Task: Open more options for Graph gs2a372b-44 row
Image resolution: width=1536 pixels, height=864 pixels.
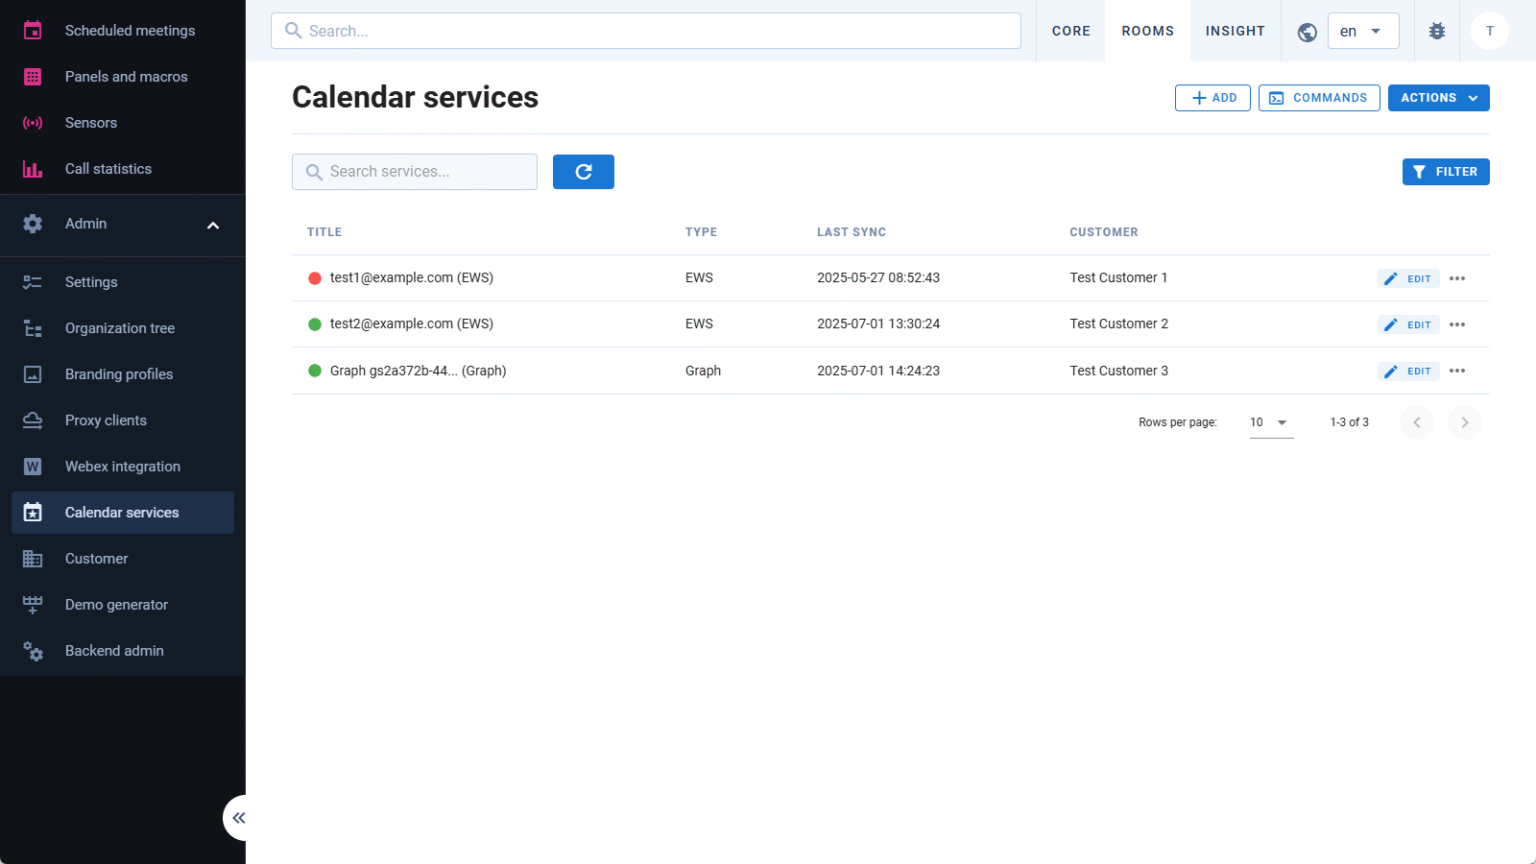Action: [1457, 371]
